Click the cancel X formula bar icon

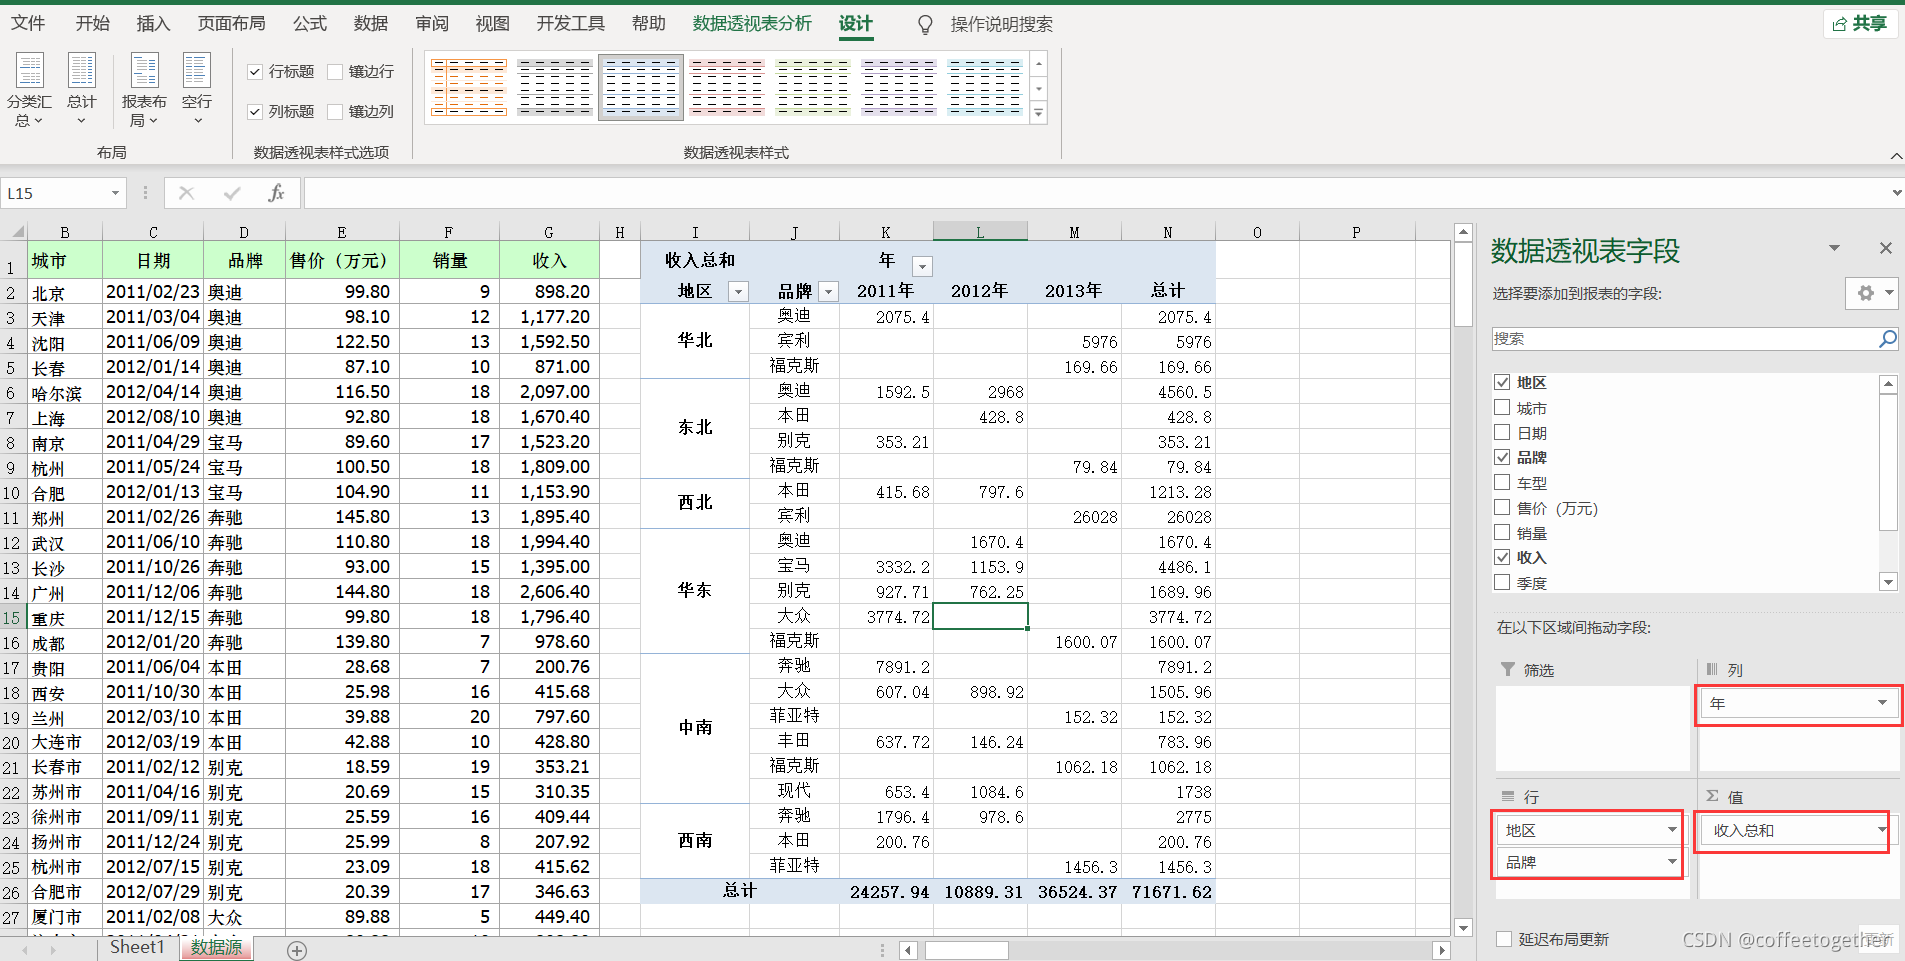pos(186,193)
